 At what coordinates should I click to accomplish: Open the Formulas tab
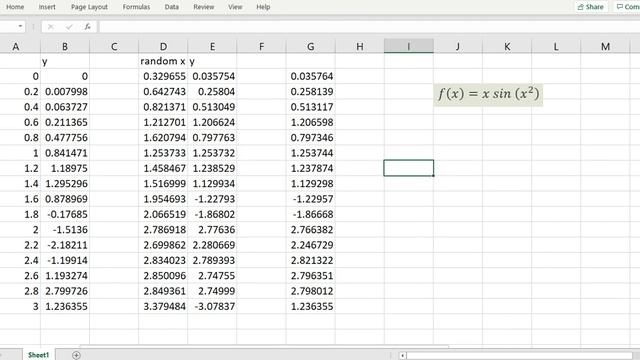tap(136, 7)
